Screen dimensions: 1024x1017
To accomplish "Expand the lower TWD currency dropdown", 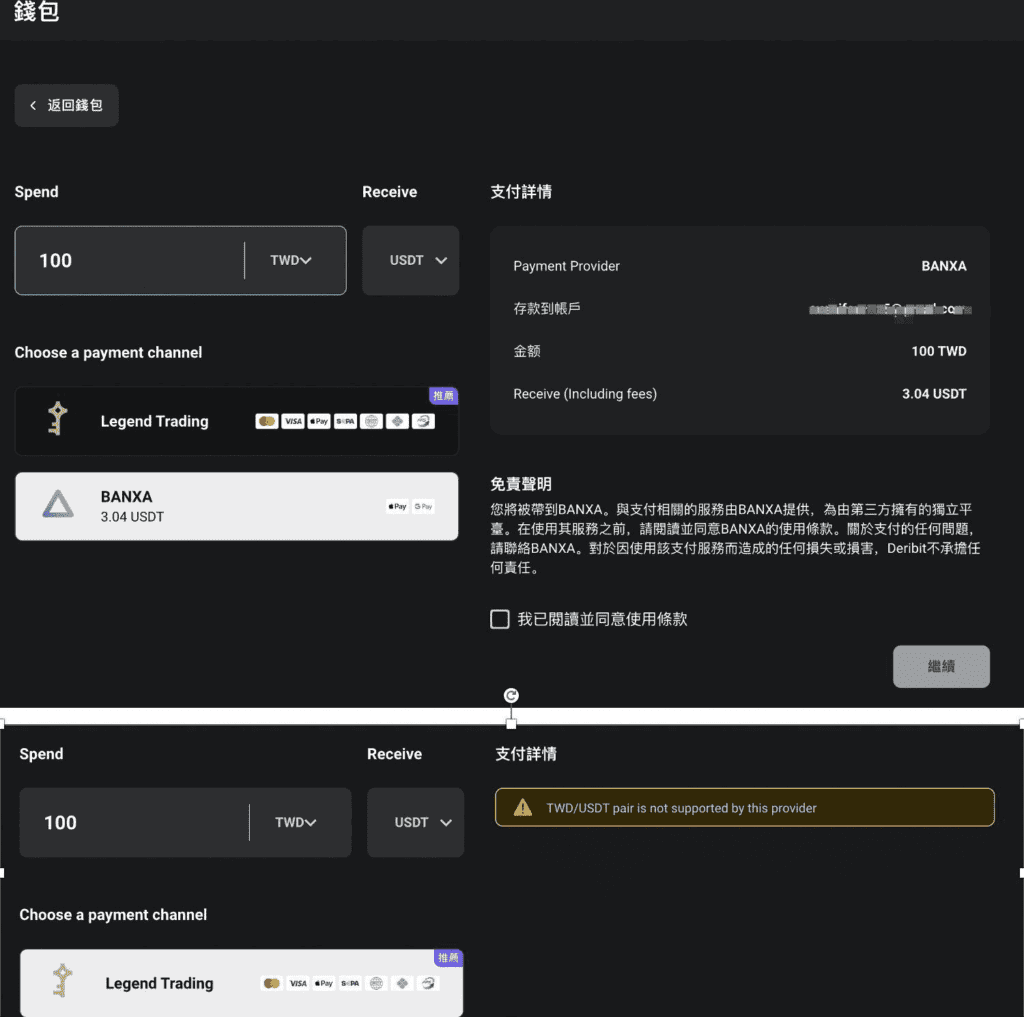I will tap(295, 822).
